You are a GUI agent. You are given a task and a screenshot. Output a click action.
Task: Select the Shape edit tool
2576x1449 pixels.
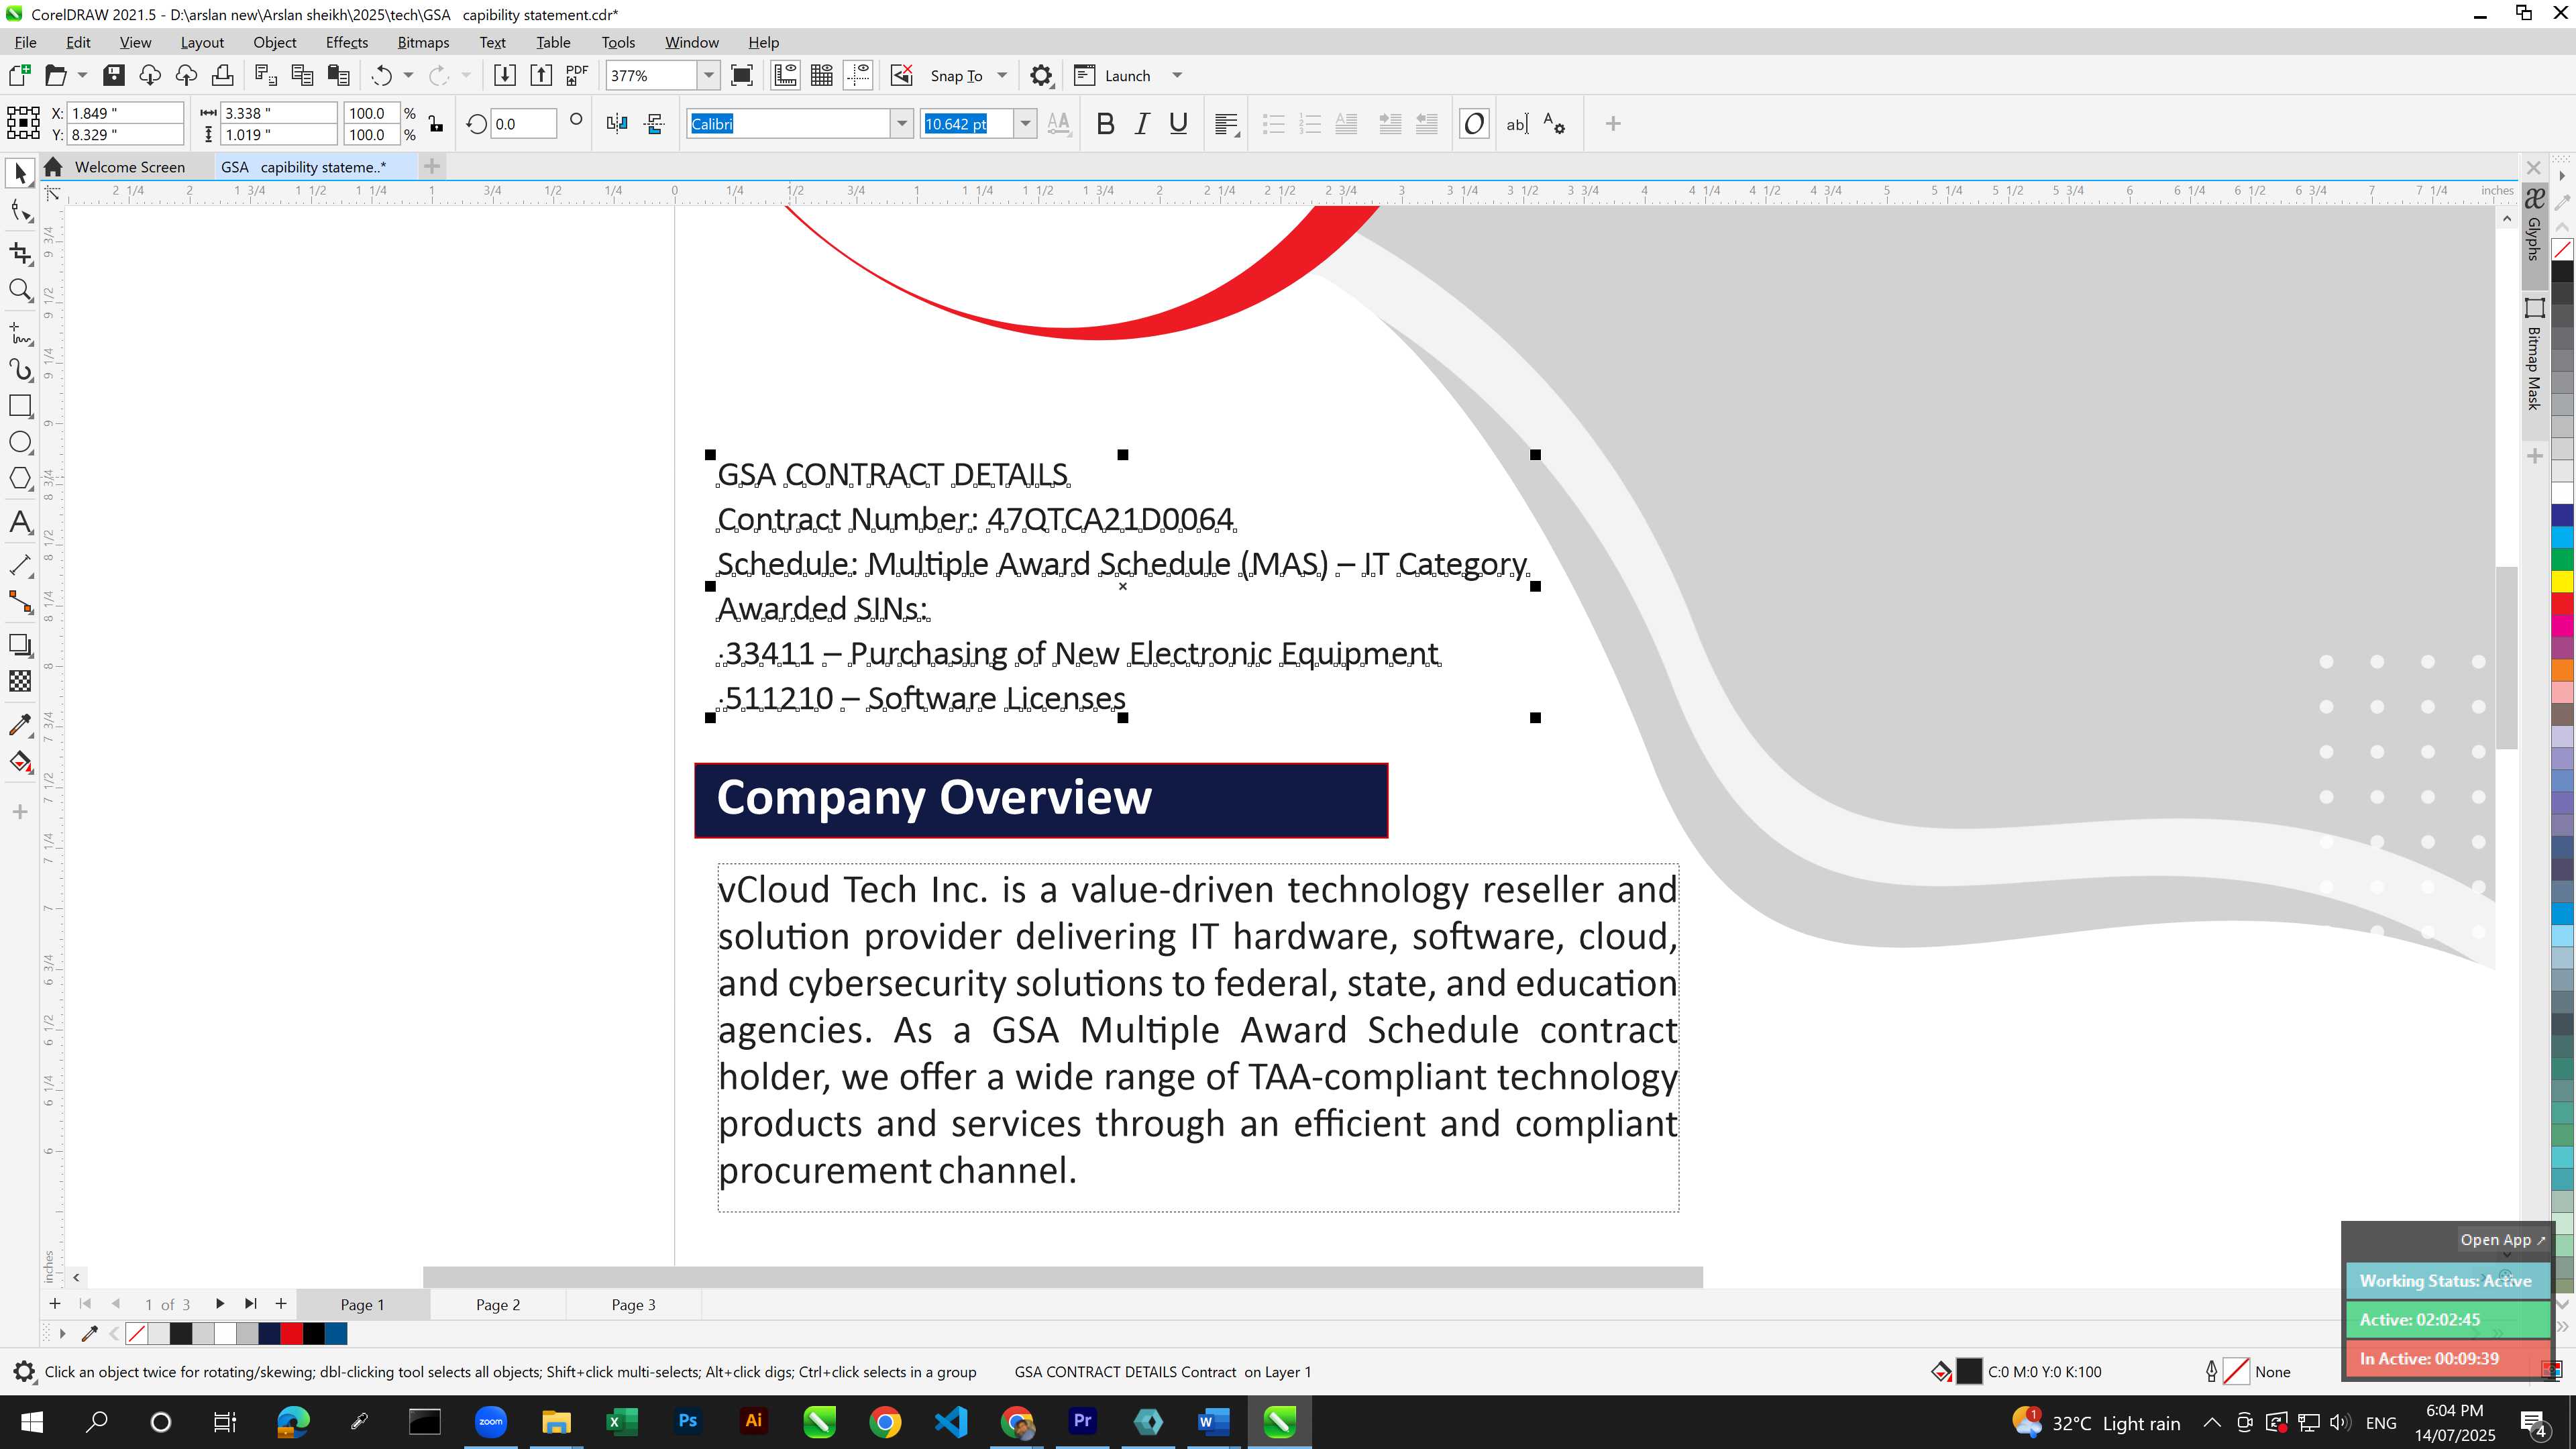click(x=20, y=211)
